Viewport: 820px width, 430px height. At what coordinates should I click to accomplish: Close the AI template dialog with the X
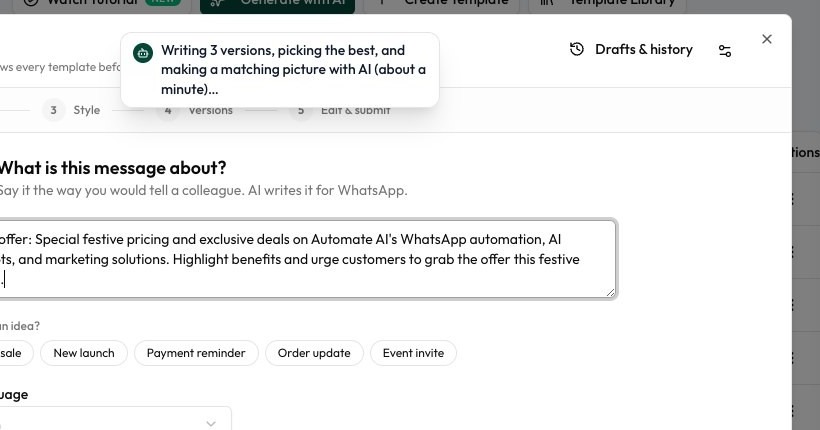coord(767,39)
